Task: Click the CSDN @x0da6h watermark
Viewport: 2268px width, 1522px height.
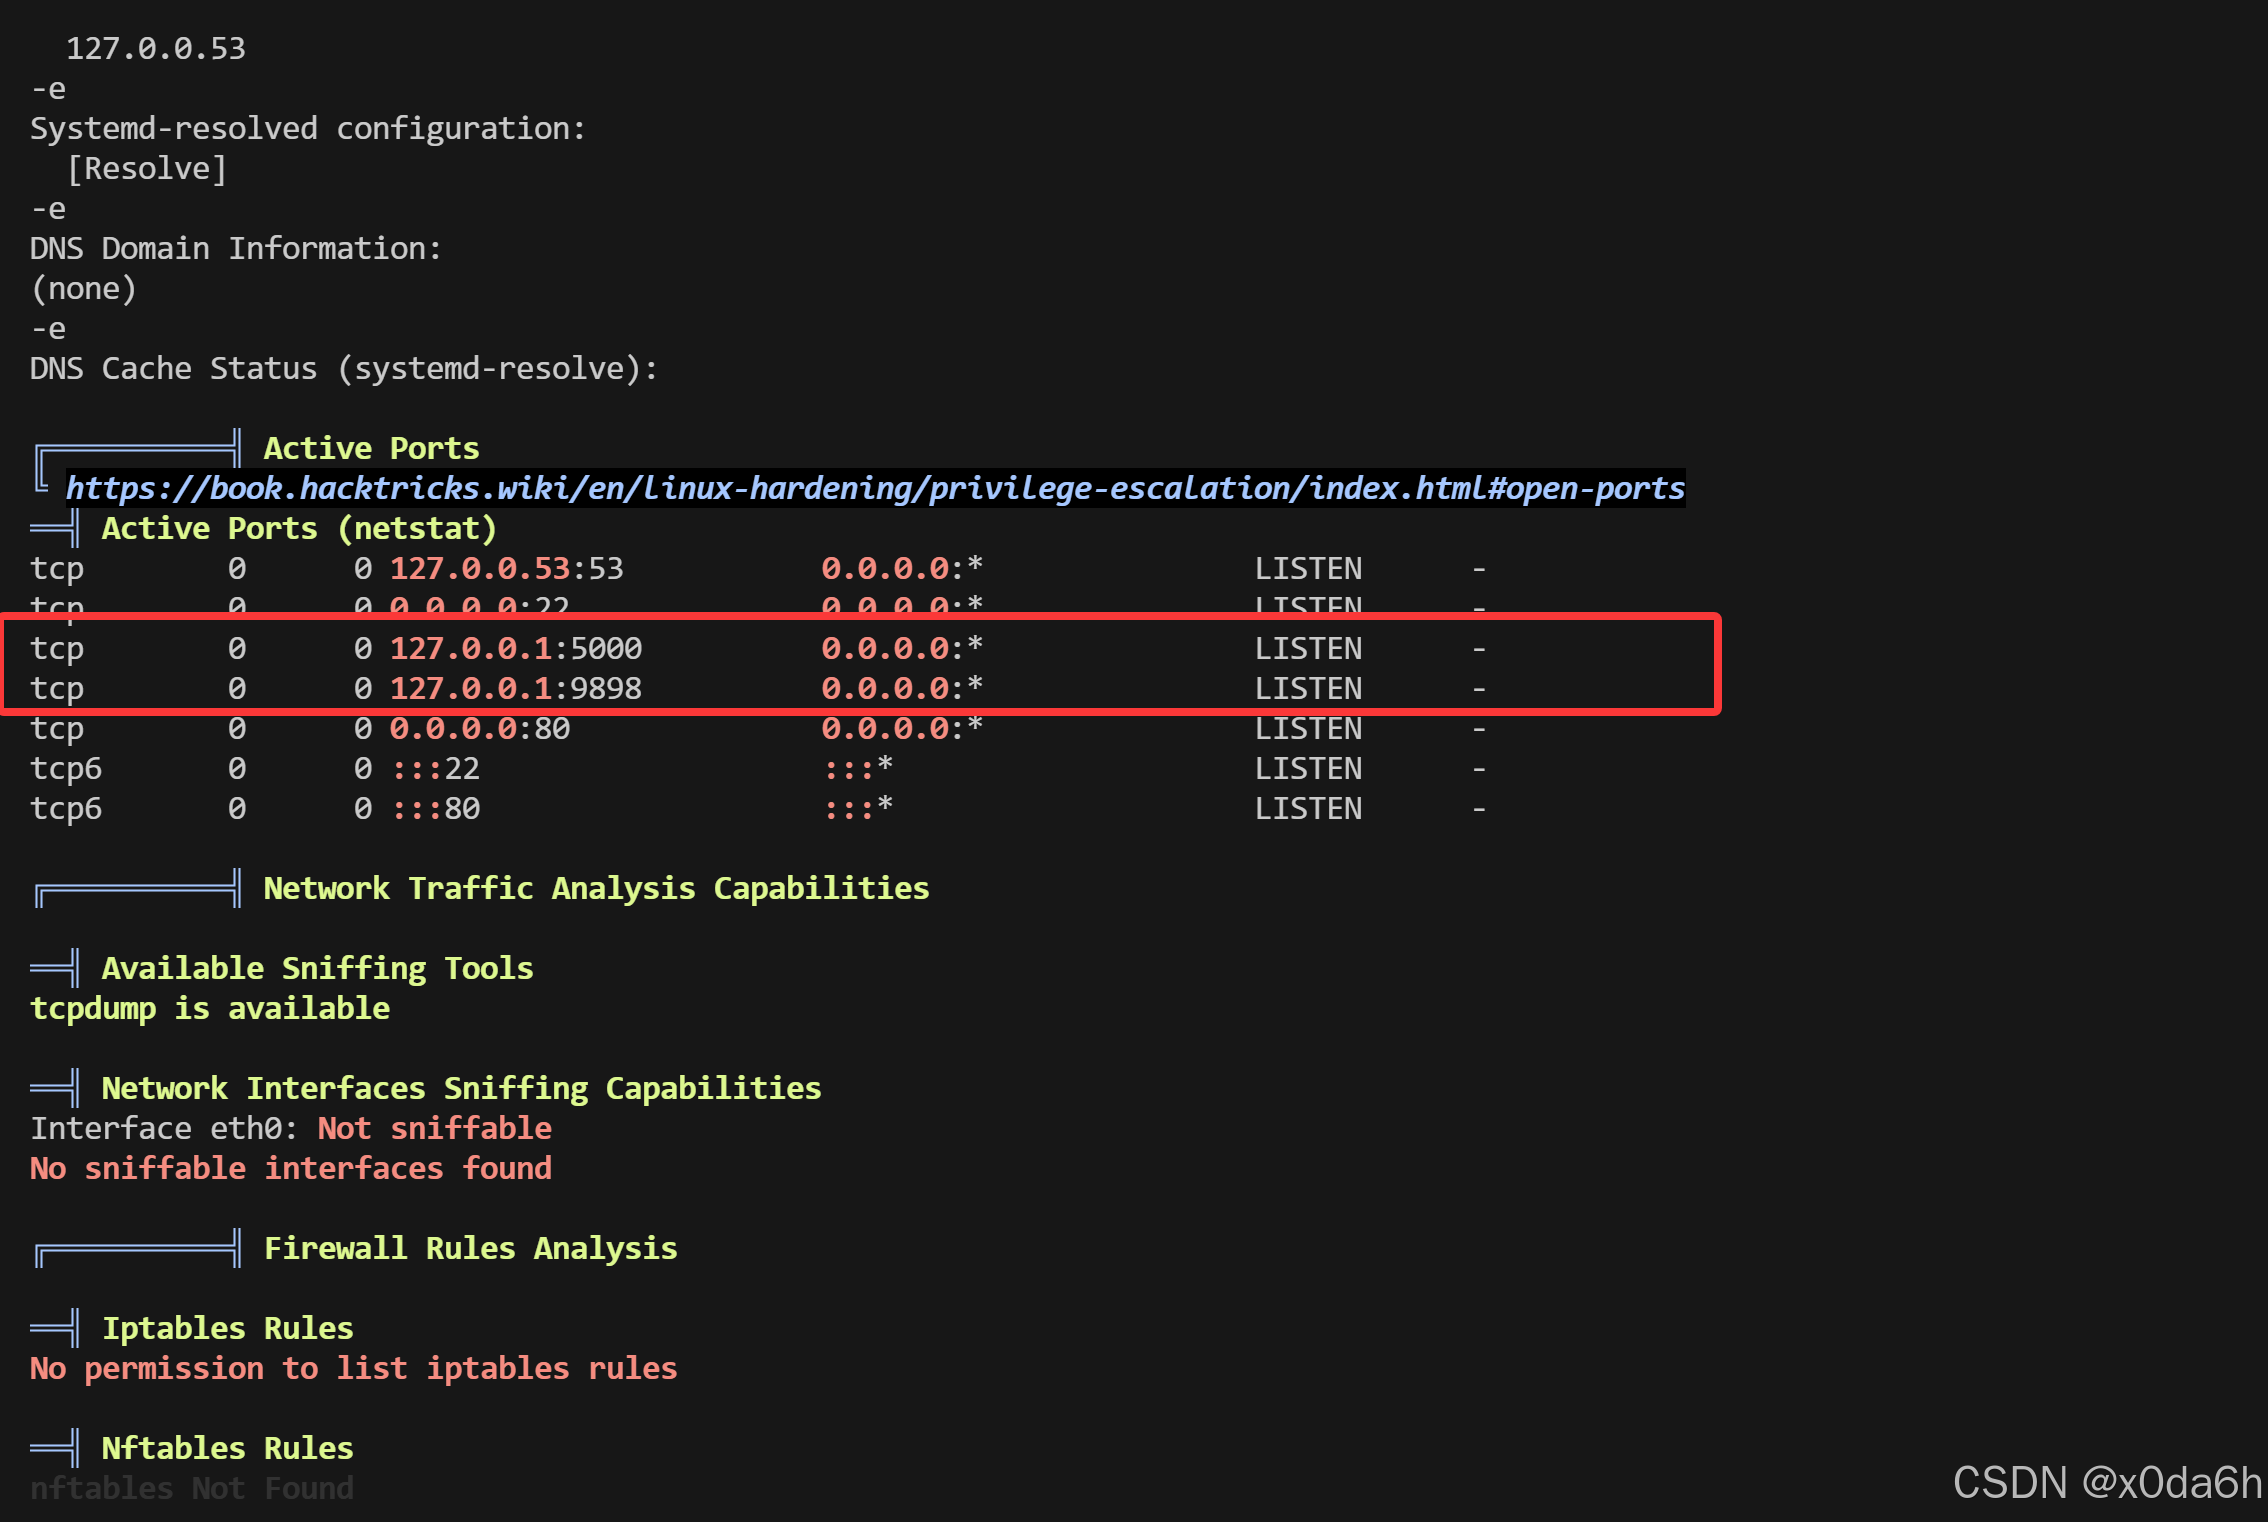Action: tap(2106, 1482)
